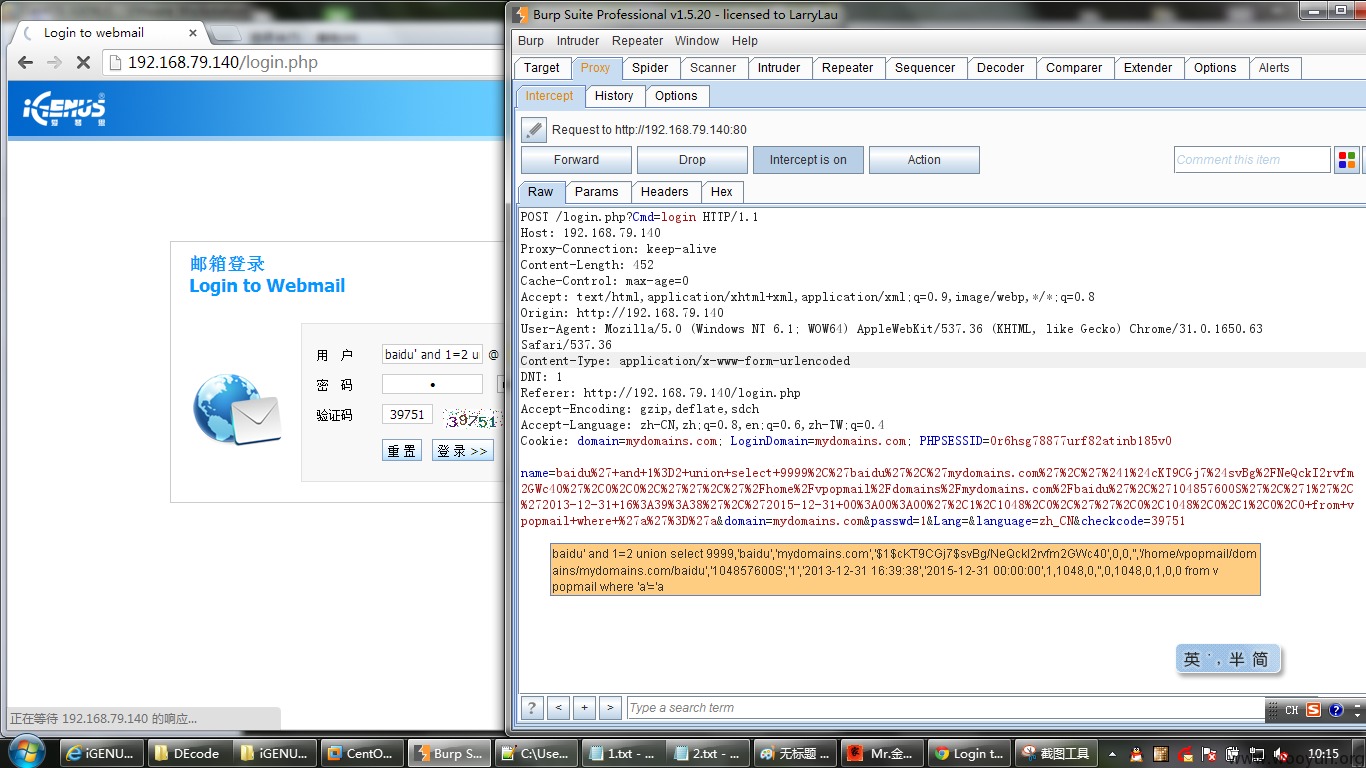Show hidden system tray icons
Screen dimensions: 1366x768
(x=1113, y=753)
